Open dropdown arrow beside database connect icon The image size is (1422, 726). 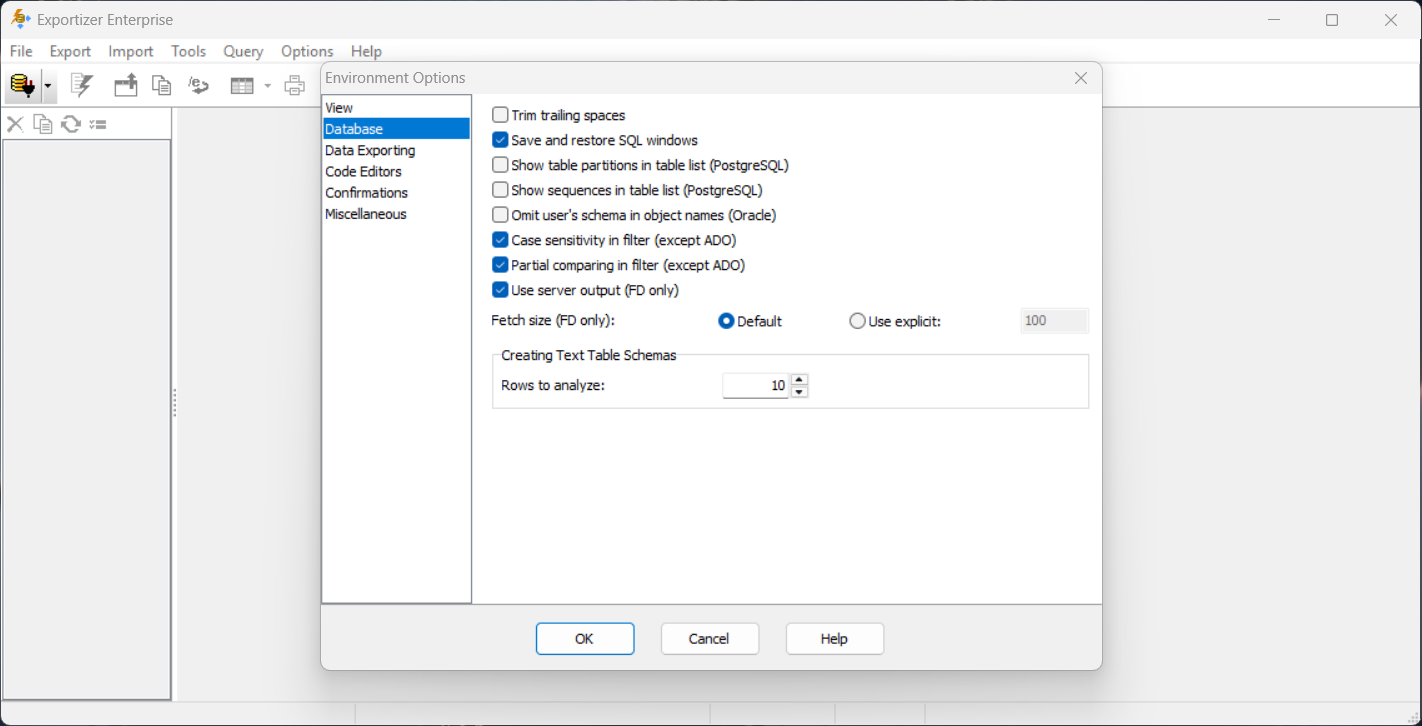pyautogui.click(x=47, y=86)
